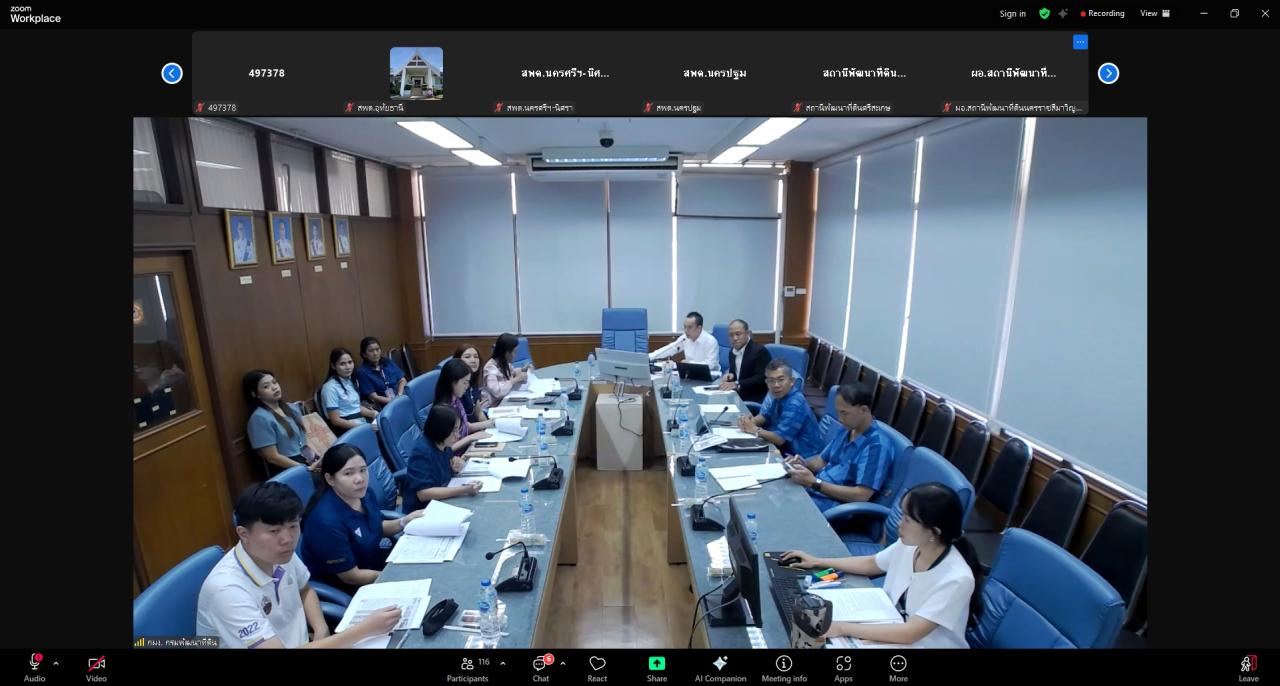Click the Sign in link
This screenshot has width=1280, height=686.
pyautogui.click(x=1011, y=13)
